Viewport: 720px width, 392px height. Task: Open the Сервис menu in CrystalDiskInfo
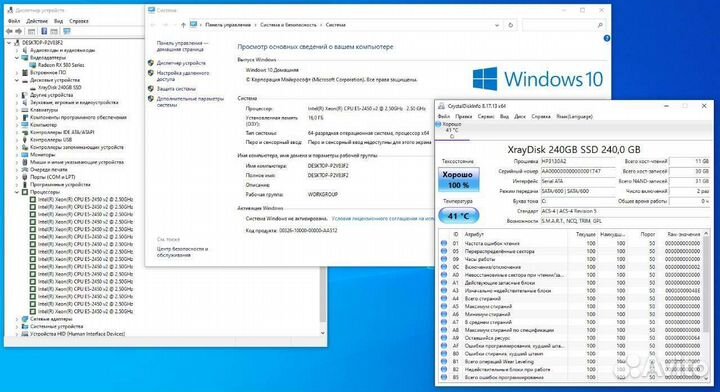486,117
